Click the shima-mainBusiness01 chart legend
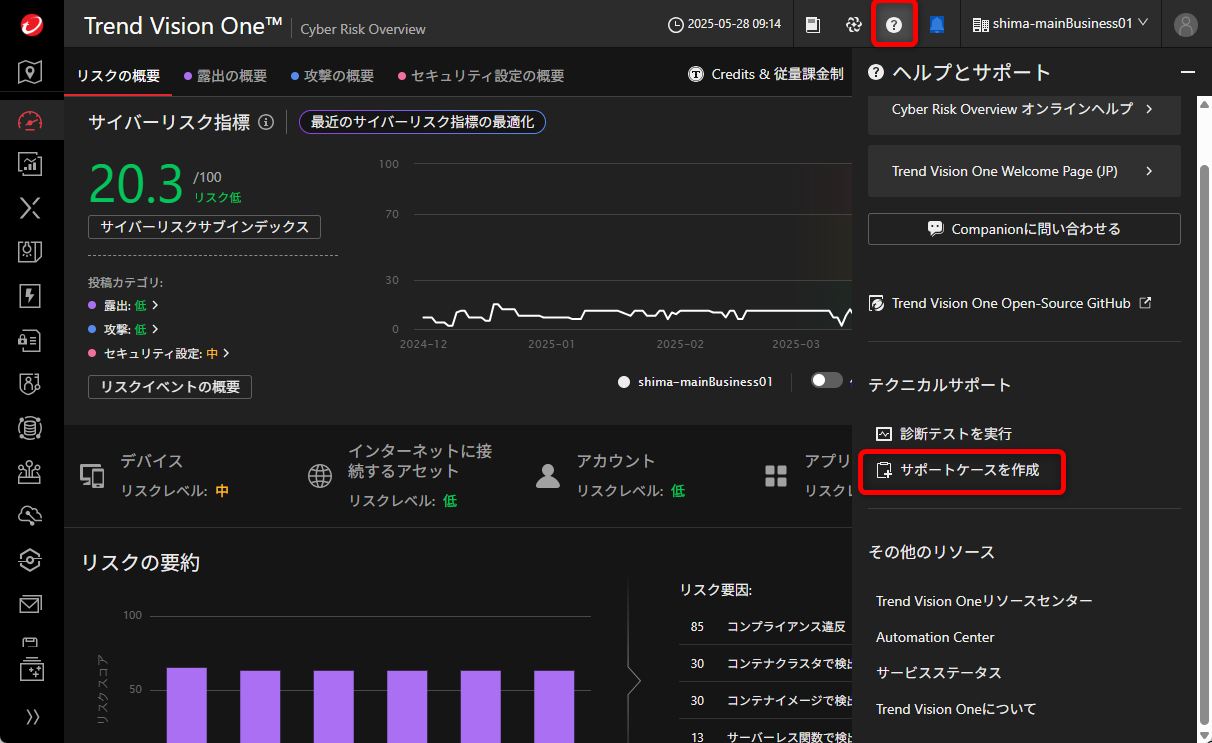Image resolution: width=1212 pixels, height=743 pixels. coord(696,381)
